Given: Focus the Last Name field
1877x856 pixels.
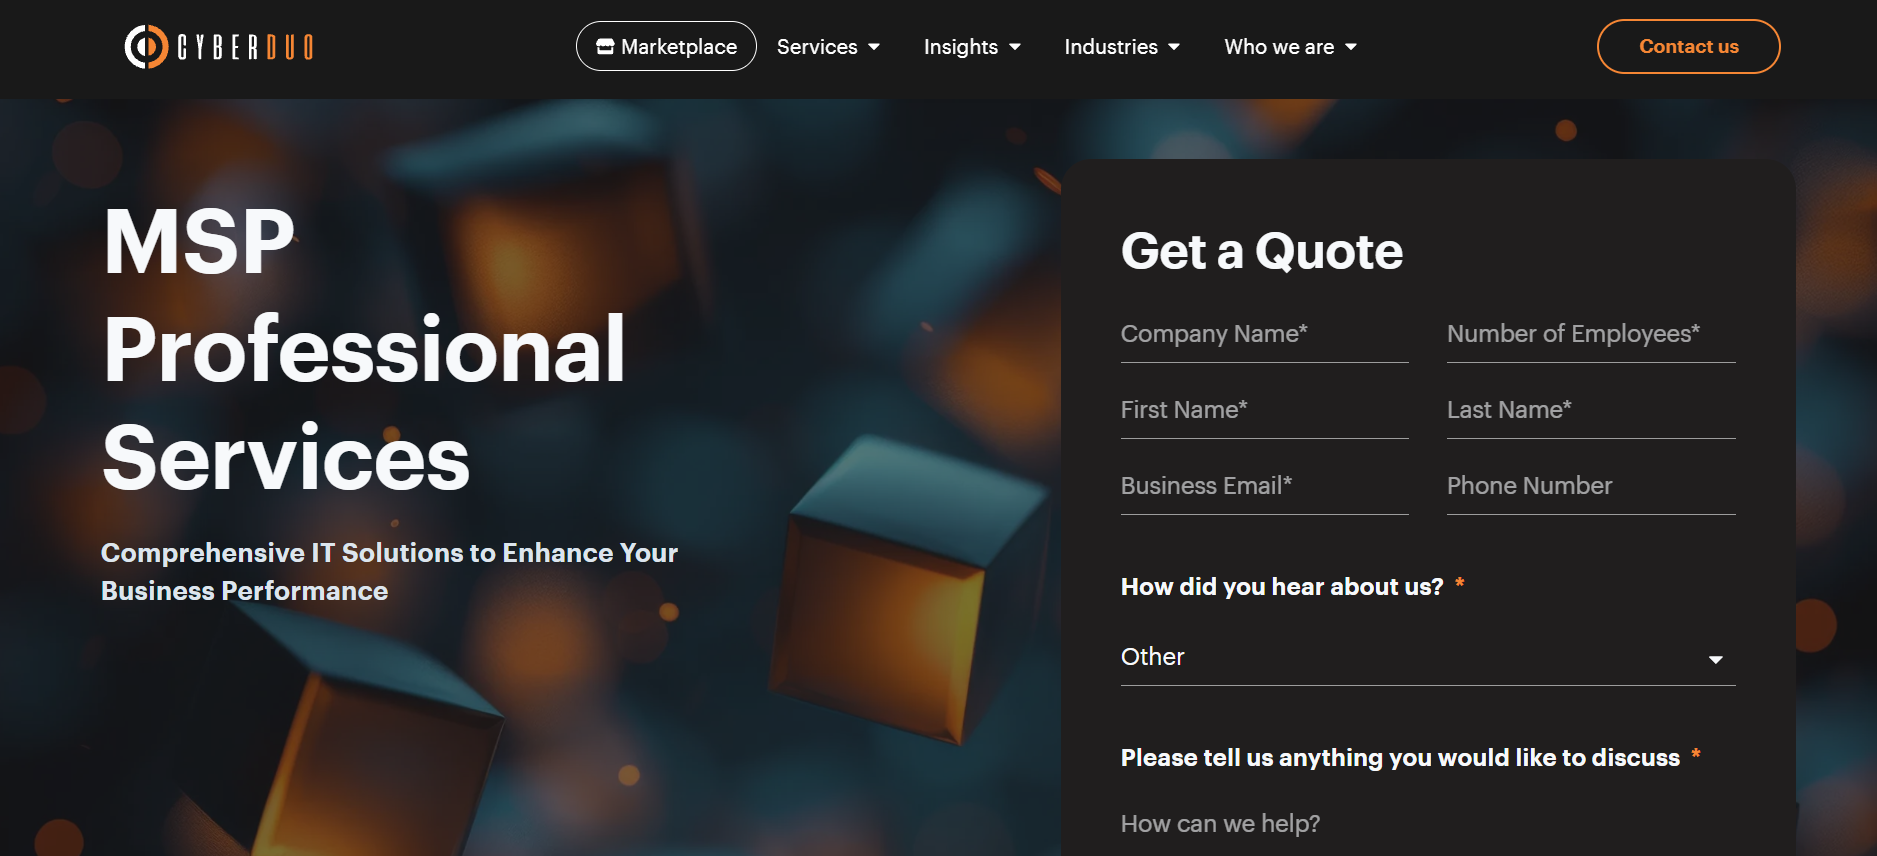Looking at the screenshot, I should [x=1591, y=411].
